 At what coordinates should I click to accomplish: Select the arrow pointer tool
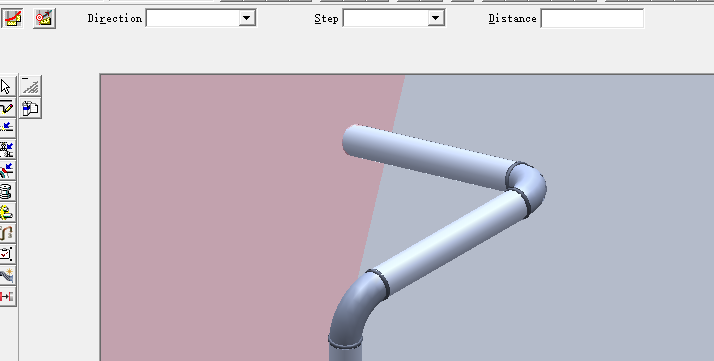tap(6, 86)
